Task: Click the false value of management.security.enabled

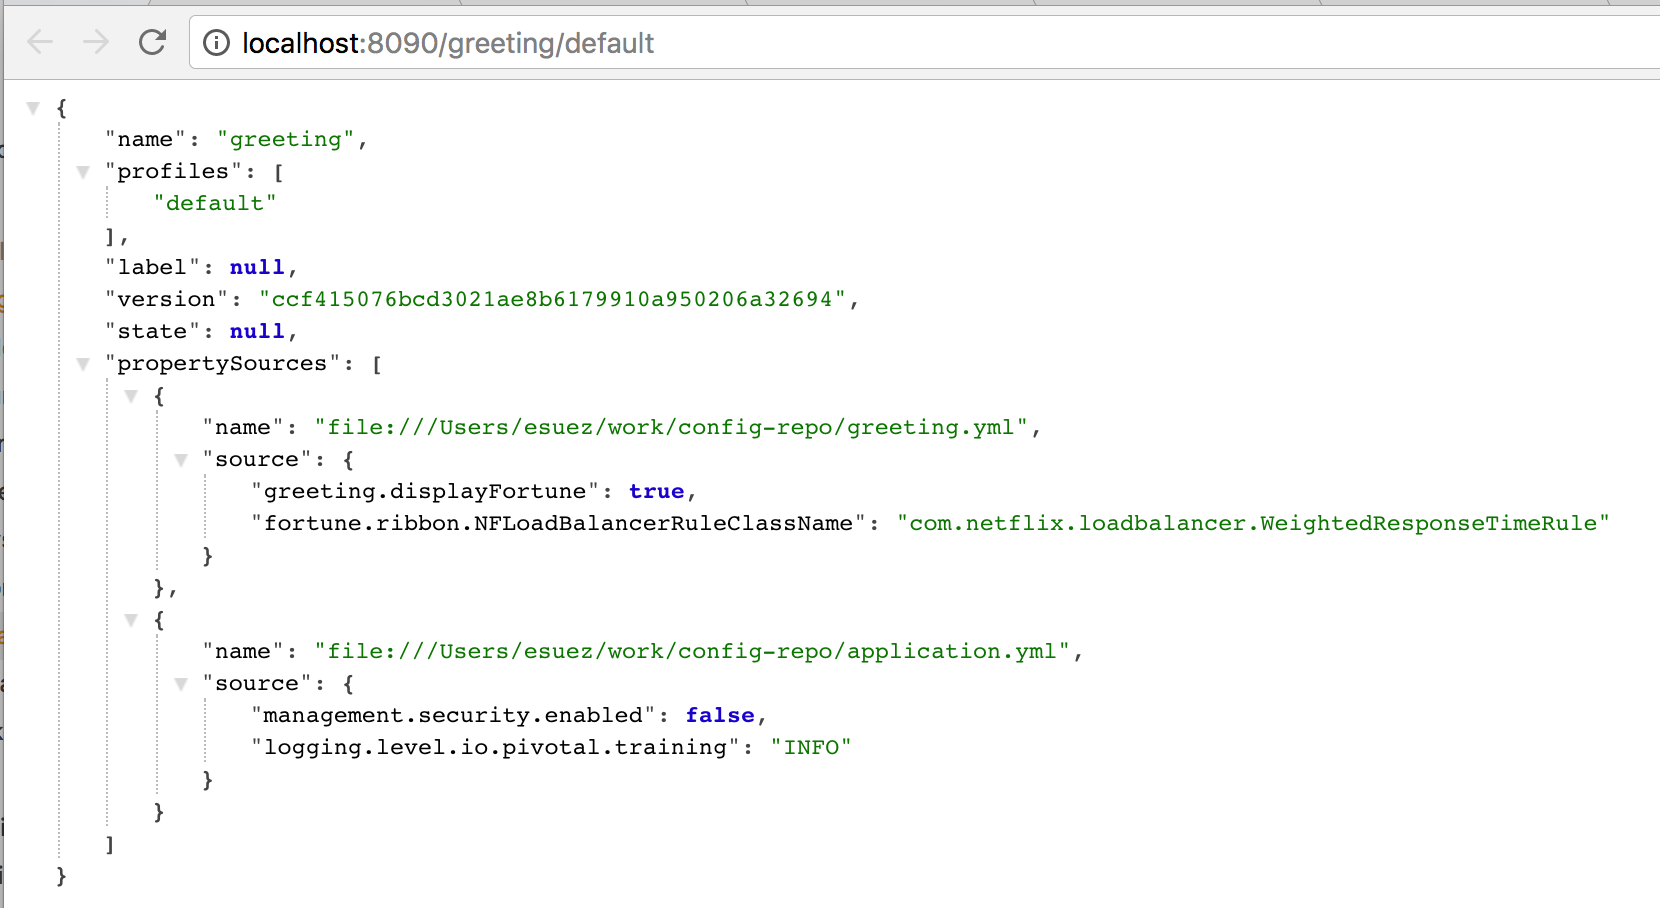Action: 720,715
